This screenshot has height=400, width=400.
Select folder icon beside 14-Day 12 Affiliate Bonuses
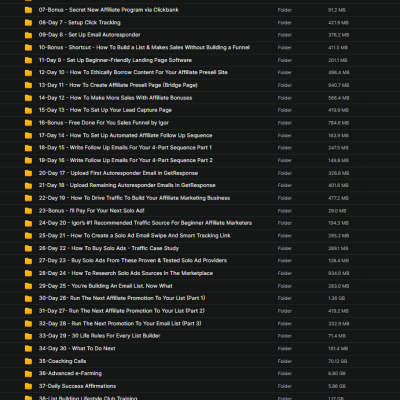[29, 98]
